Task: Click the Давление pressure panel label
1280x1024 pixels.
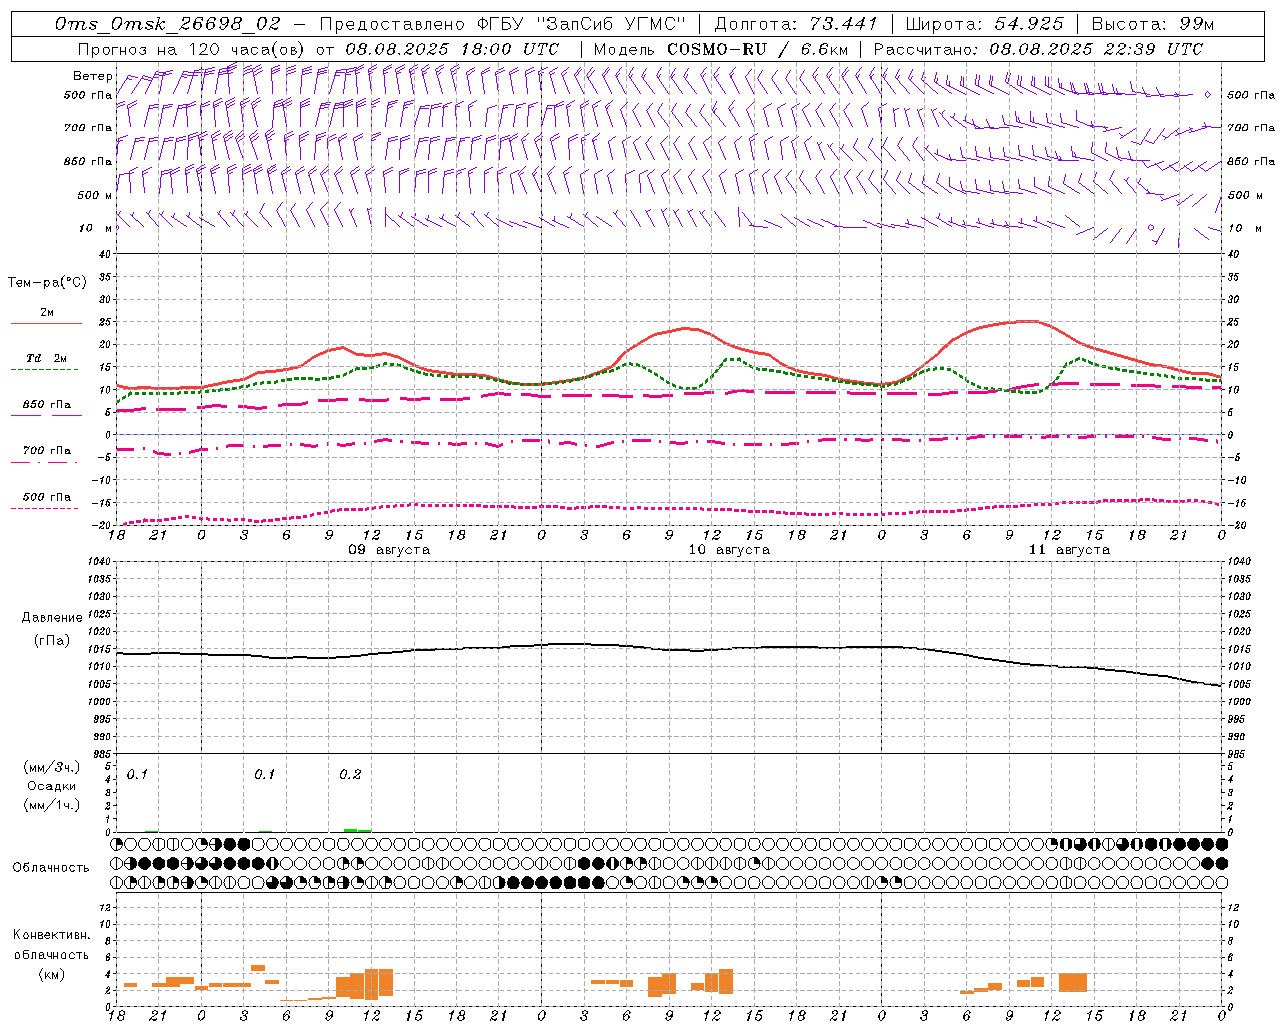Action: click(52, 618)
